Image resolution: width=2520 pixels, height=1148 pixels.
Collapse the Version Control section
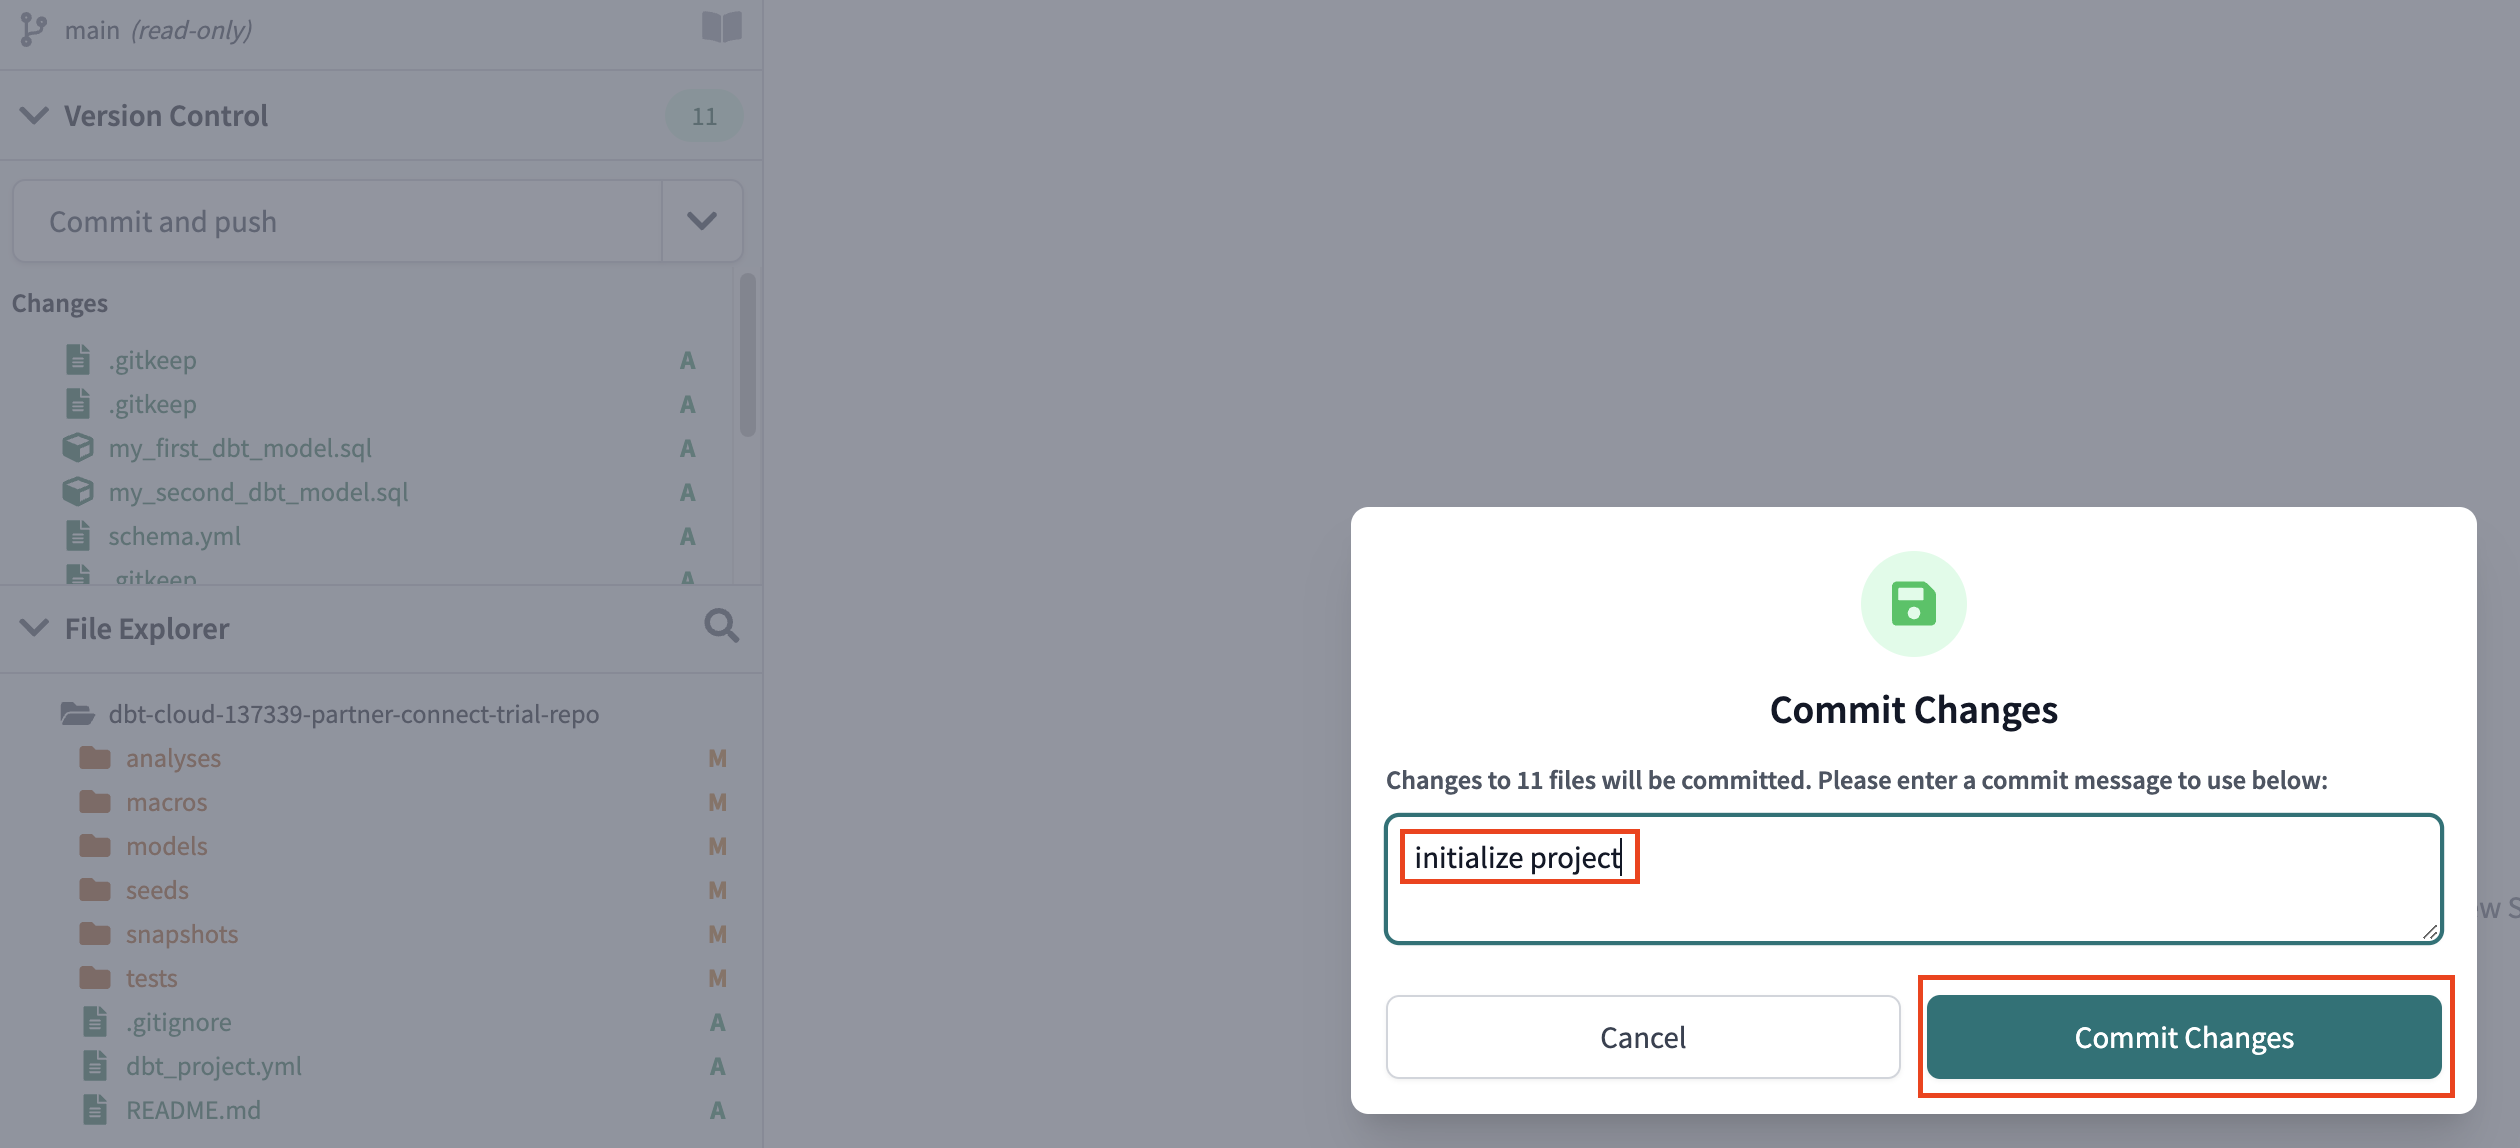(33, 115)
